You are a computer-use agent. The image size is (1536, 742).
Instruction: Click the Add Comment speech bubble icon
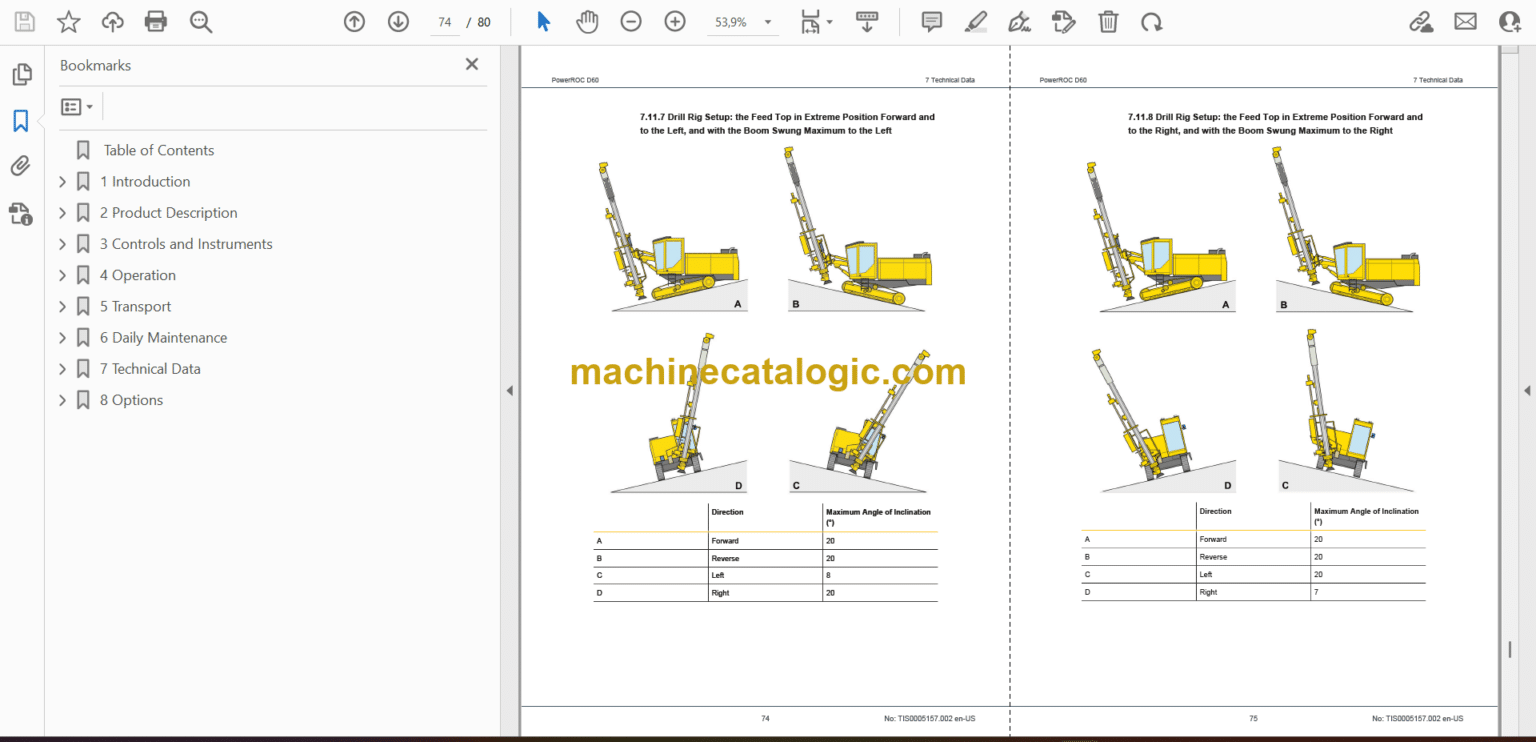[x=932, y=22]
